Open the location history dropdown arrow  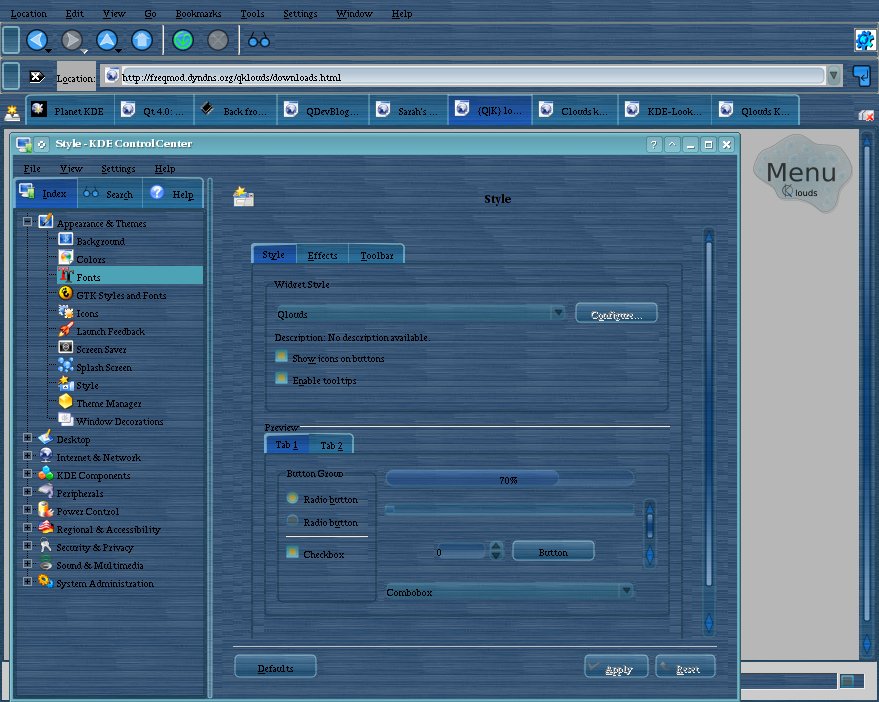pyautogui.click(x=834, y=75)
